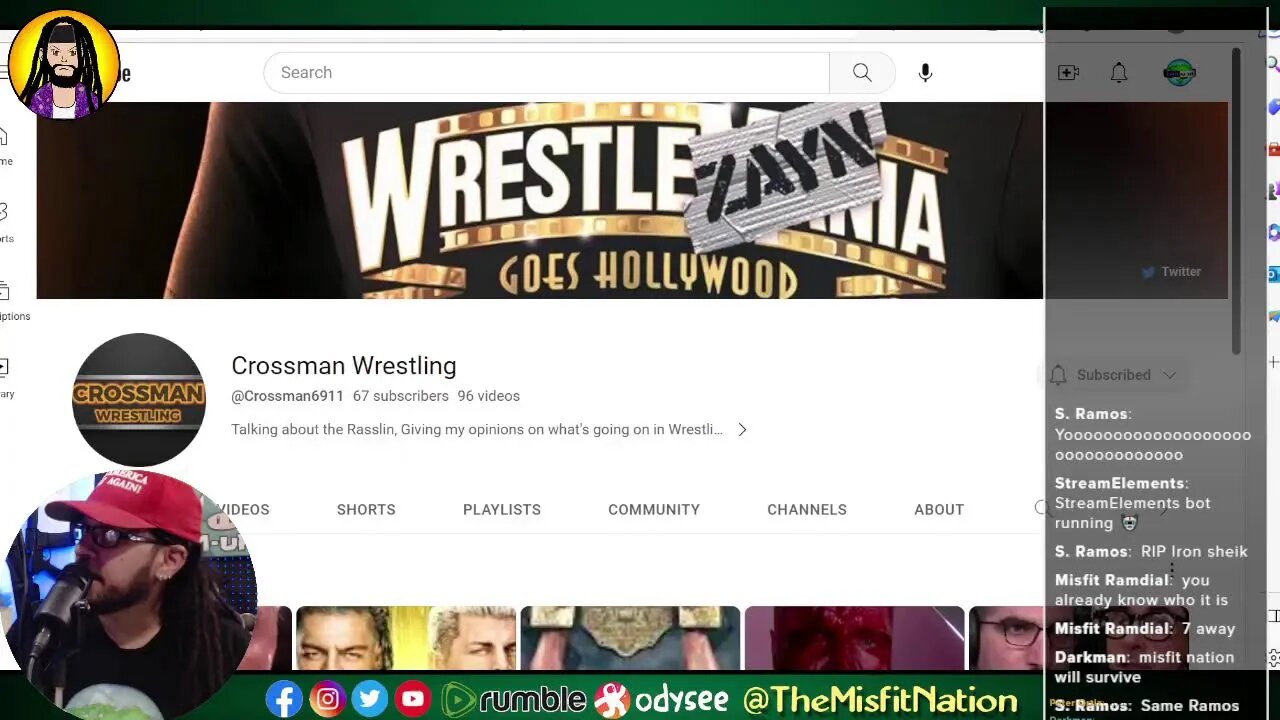The height and width of the screenshot is (720, 1280).
Task: Switch to the COMMUNITY tab
Action: click(654, 509)
